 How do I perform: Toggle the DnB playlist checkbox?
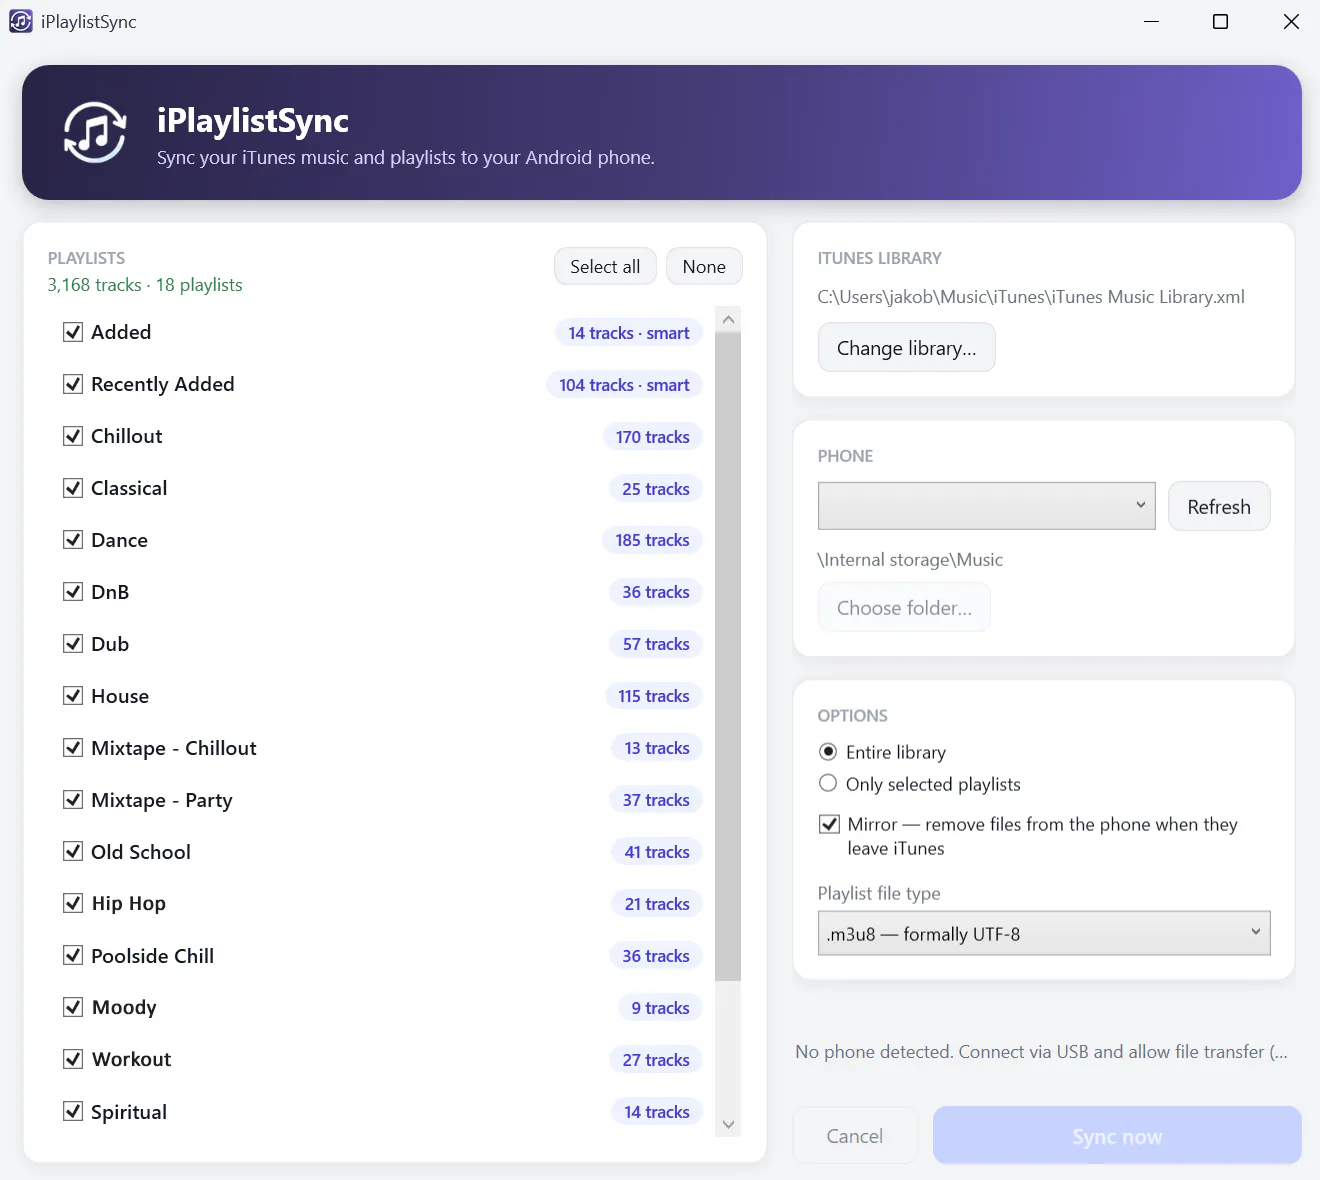73,592
